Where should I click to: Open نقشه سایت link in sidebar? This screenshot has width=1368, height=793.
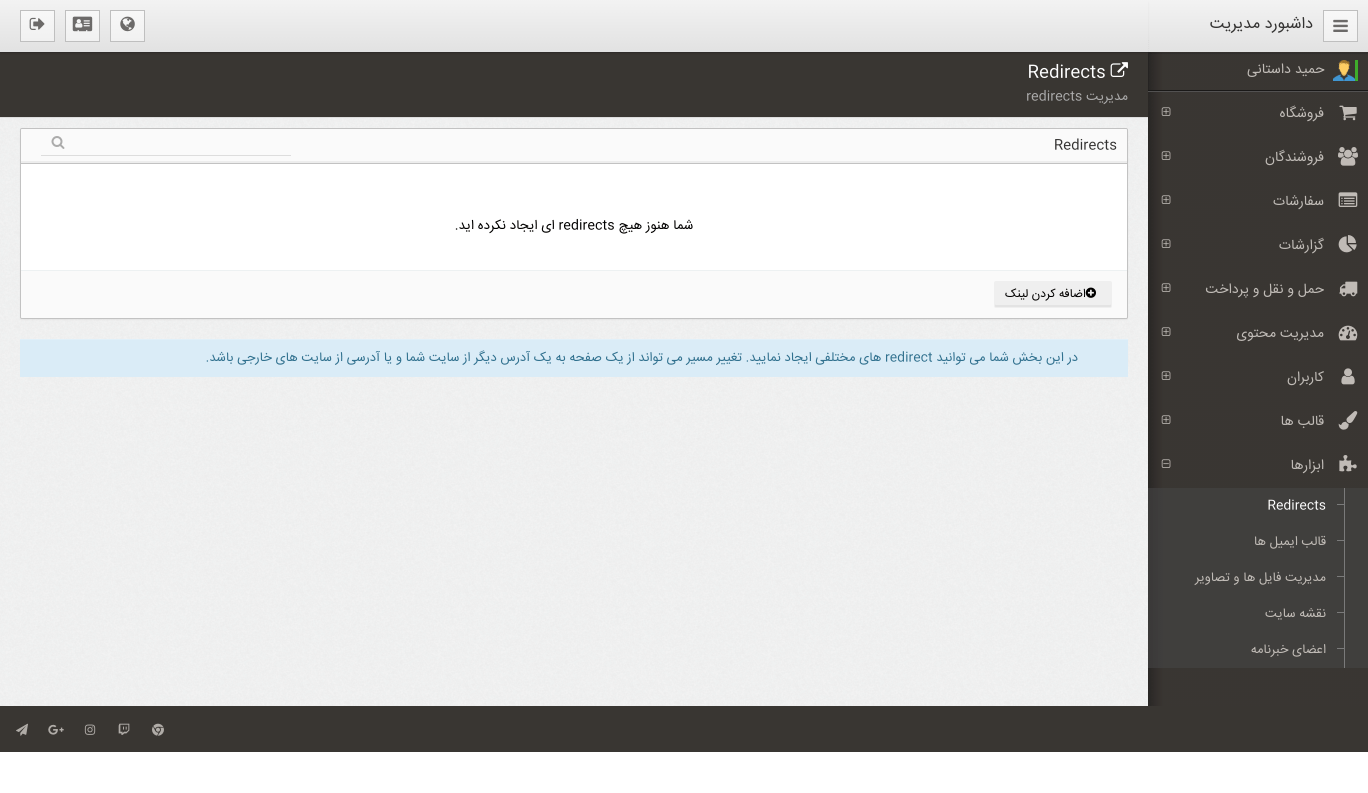point(1294,613)
